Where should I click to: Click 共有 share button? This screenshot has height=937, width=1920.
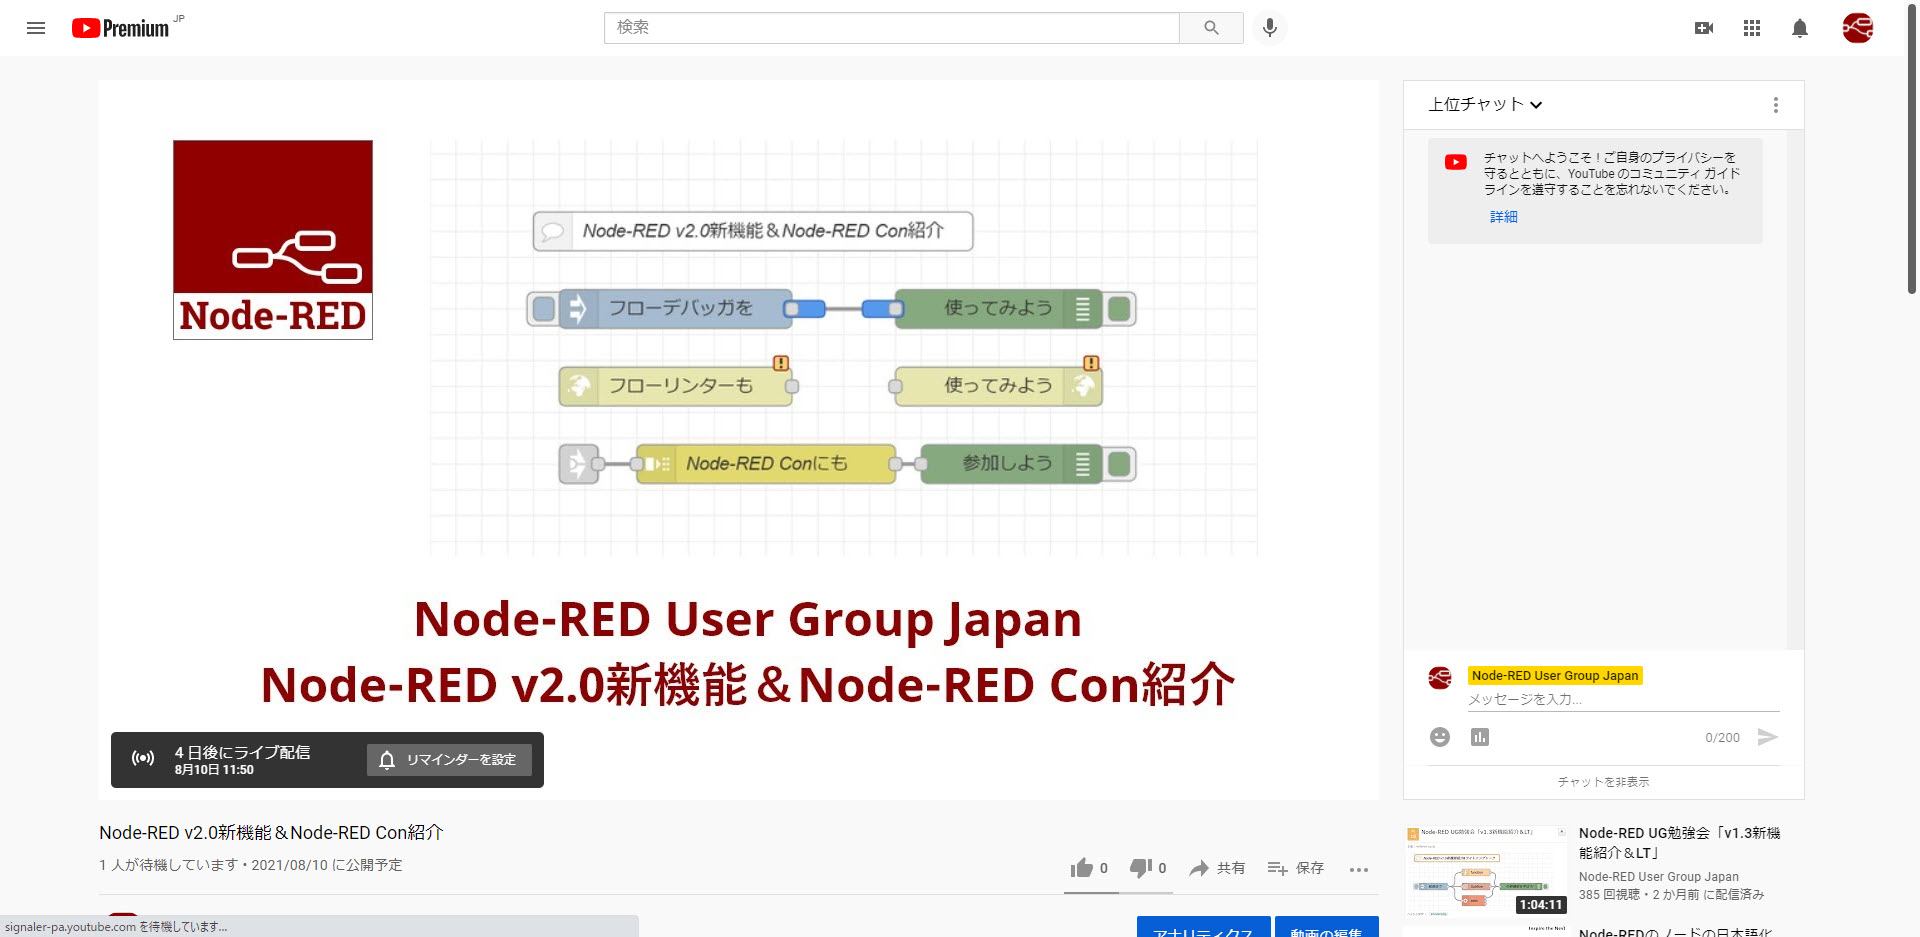[x=1217, y=868]
